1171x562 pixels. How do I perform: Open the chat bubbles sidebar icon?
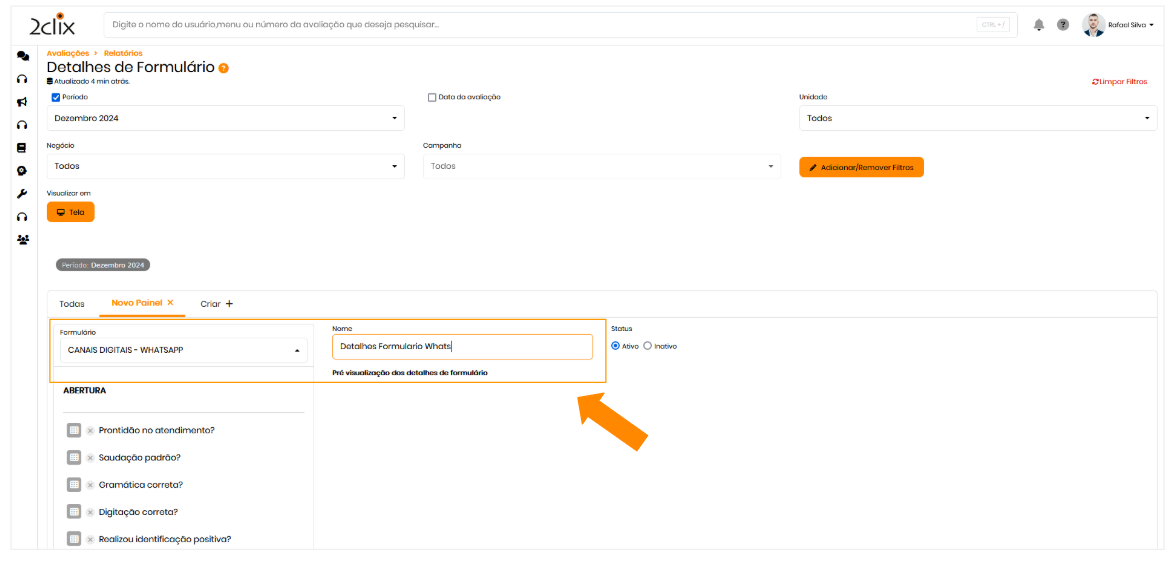(x=22, y=56)
